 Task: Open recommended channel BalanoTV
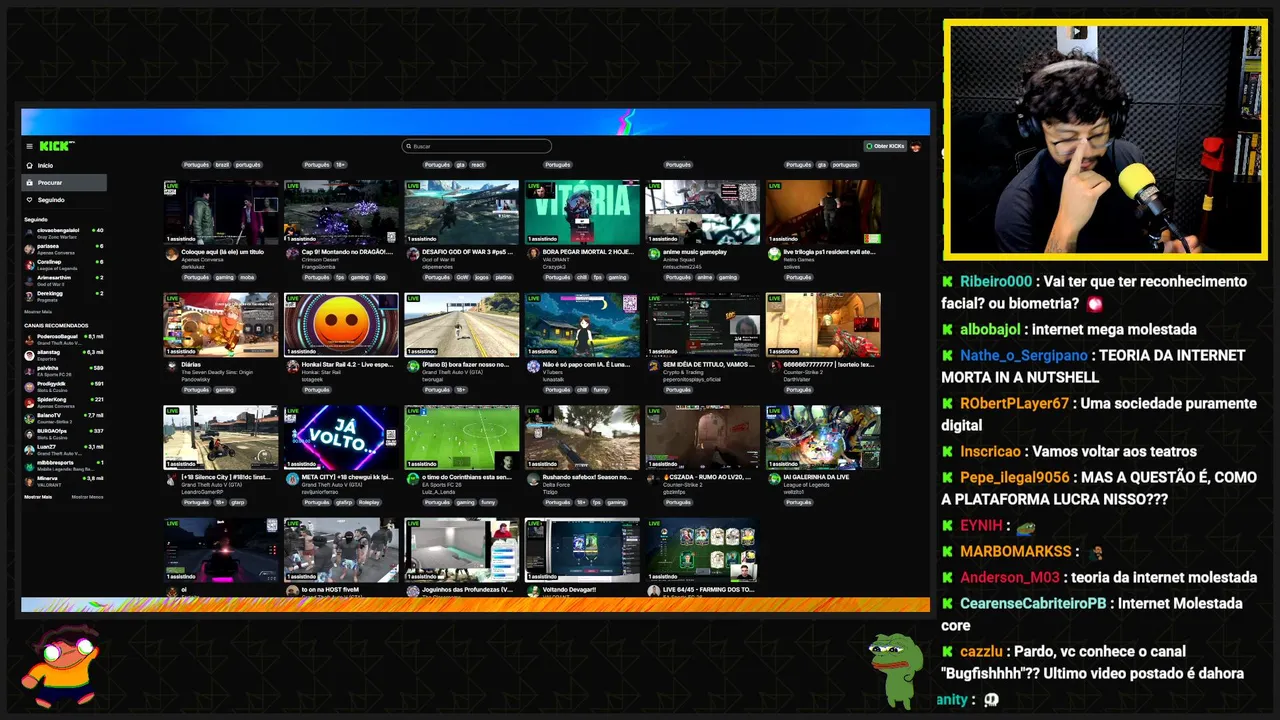point(64,417)
